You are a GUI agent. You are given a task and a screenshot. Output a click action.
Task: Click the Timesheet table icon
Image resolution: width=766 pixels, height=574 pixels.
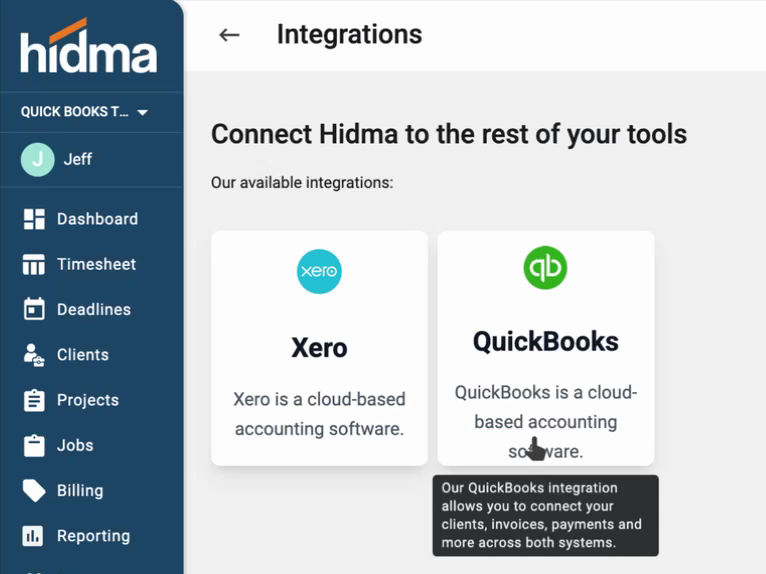[x=34, y=264]
